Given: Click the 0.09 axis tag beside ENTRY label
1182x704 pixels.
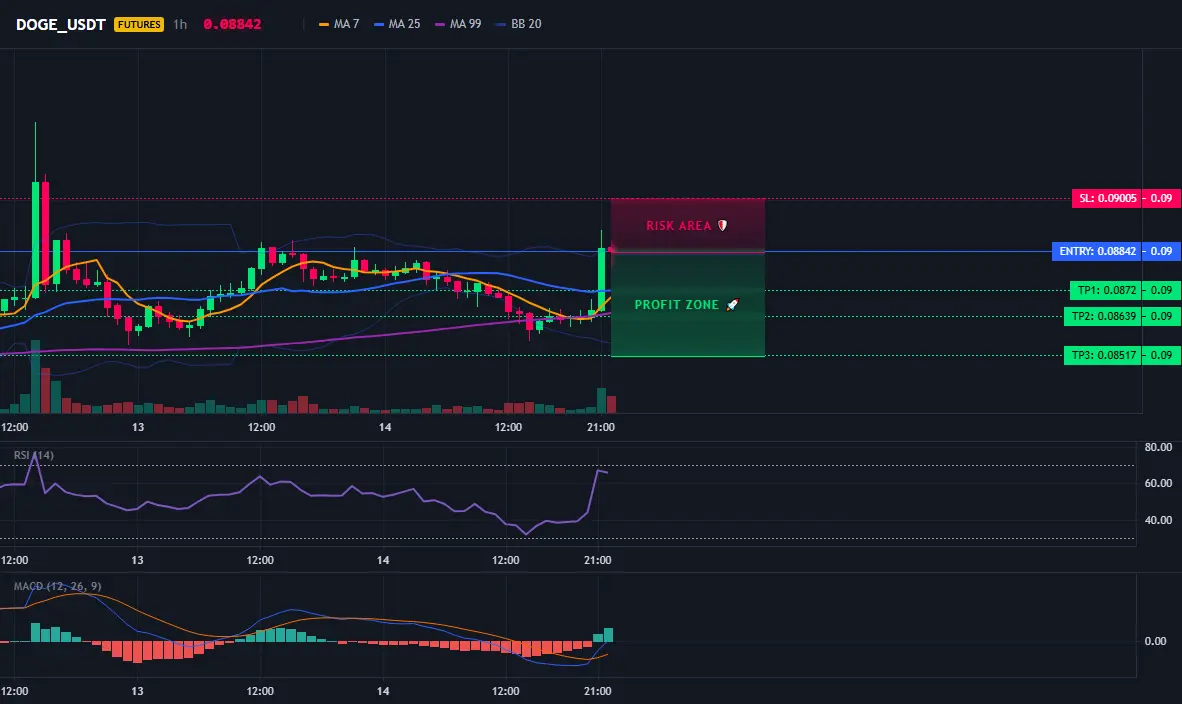Looking at the screenshot, I should (x=1162, y=251).
